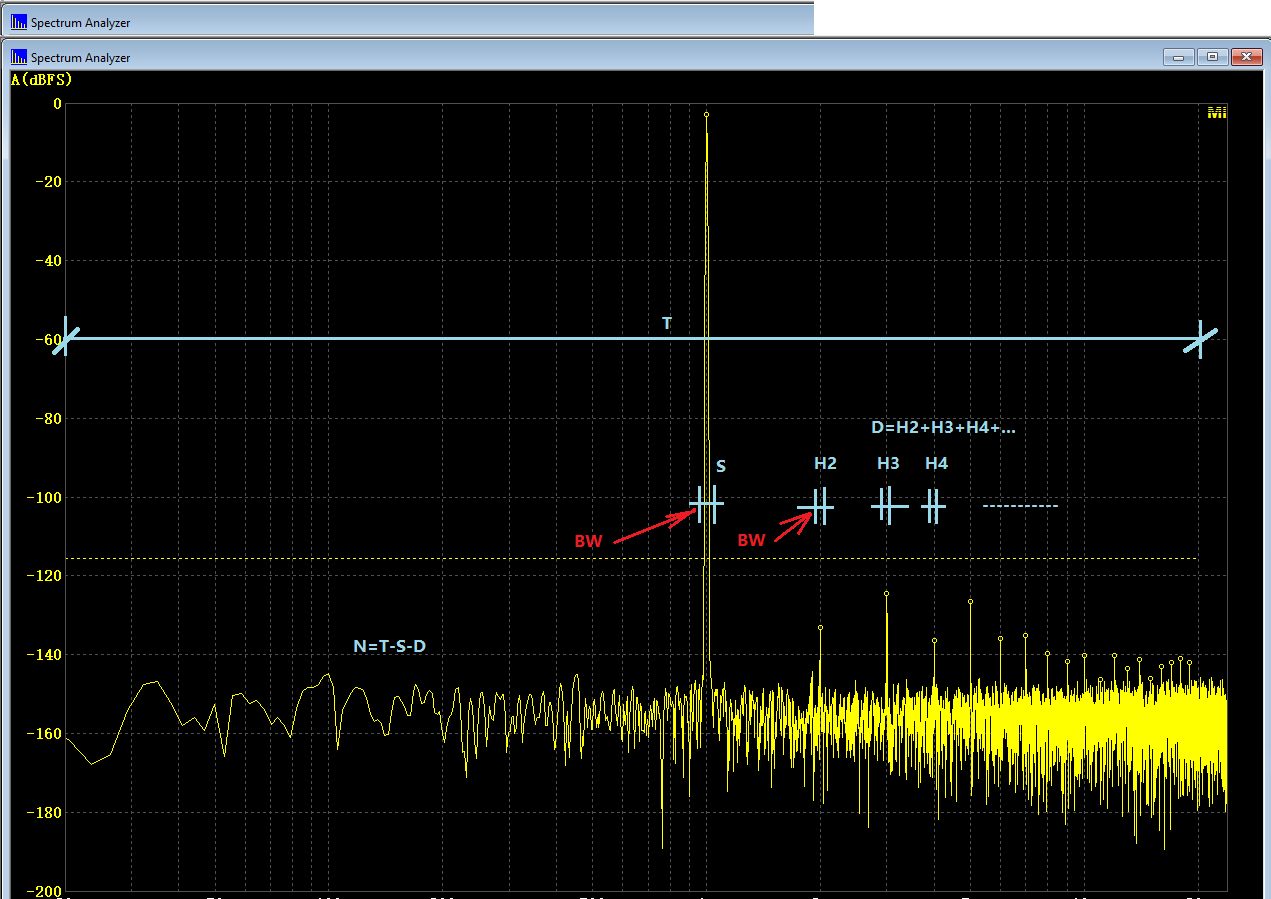
Task: Click the left end cross of T line
Action: tap(66, 338)
